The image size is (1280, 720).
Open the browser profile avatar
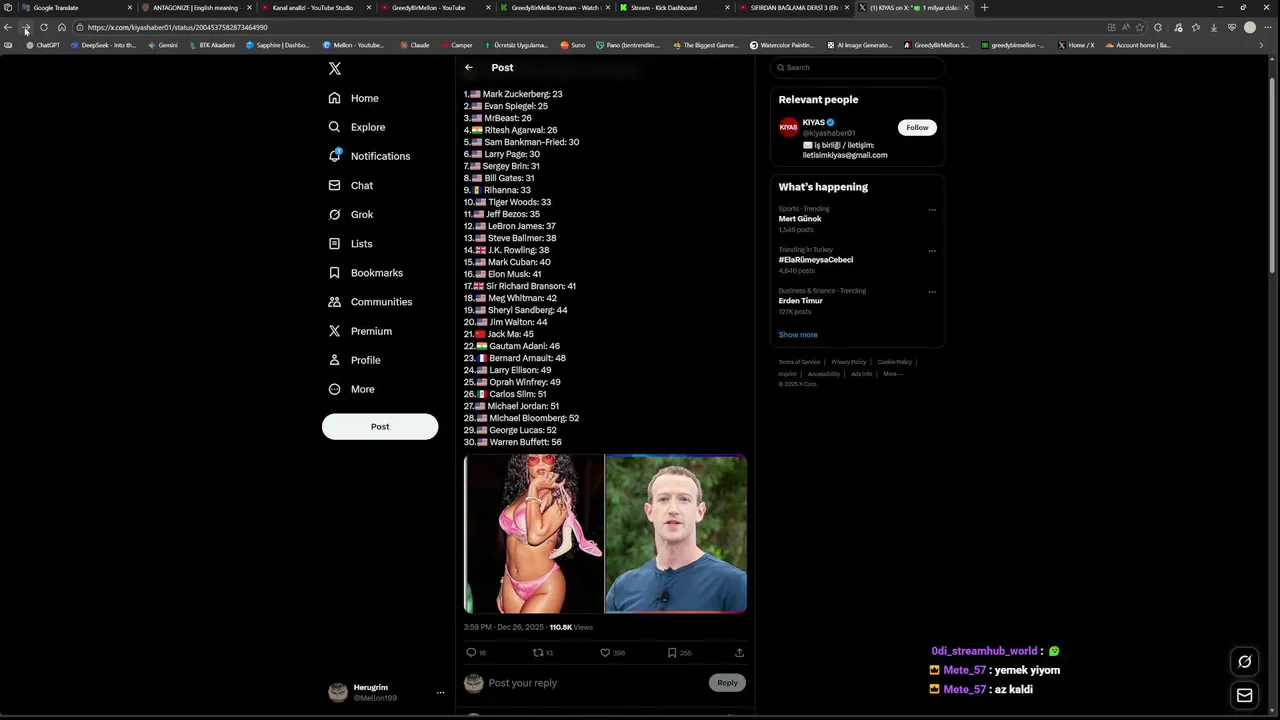(1250, 27)
